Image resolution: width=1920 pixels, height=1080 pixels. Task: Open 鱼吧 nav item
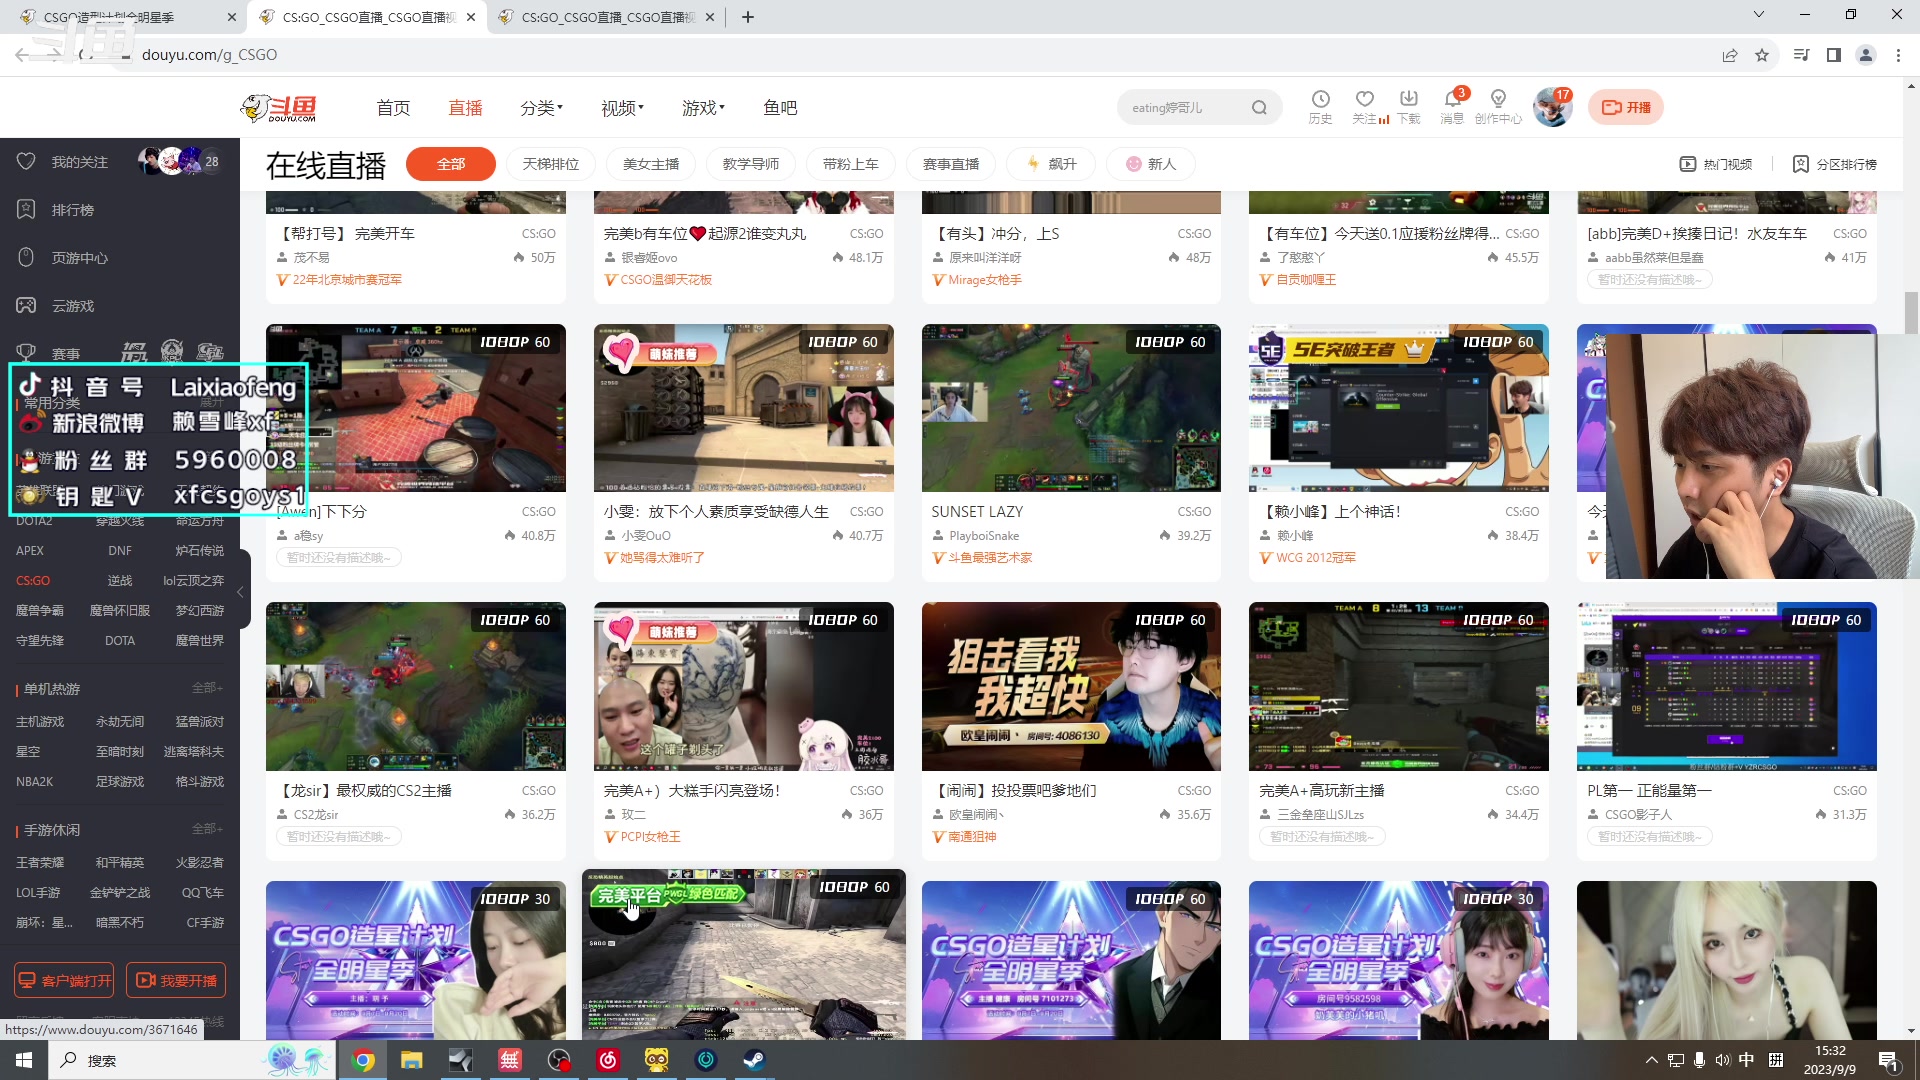tap(780, 107)
